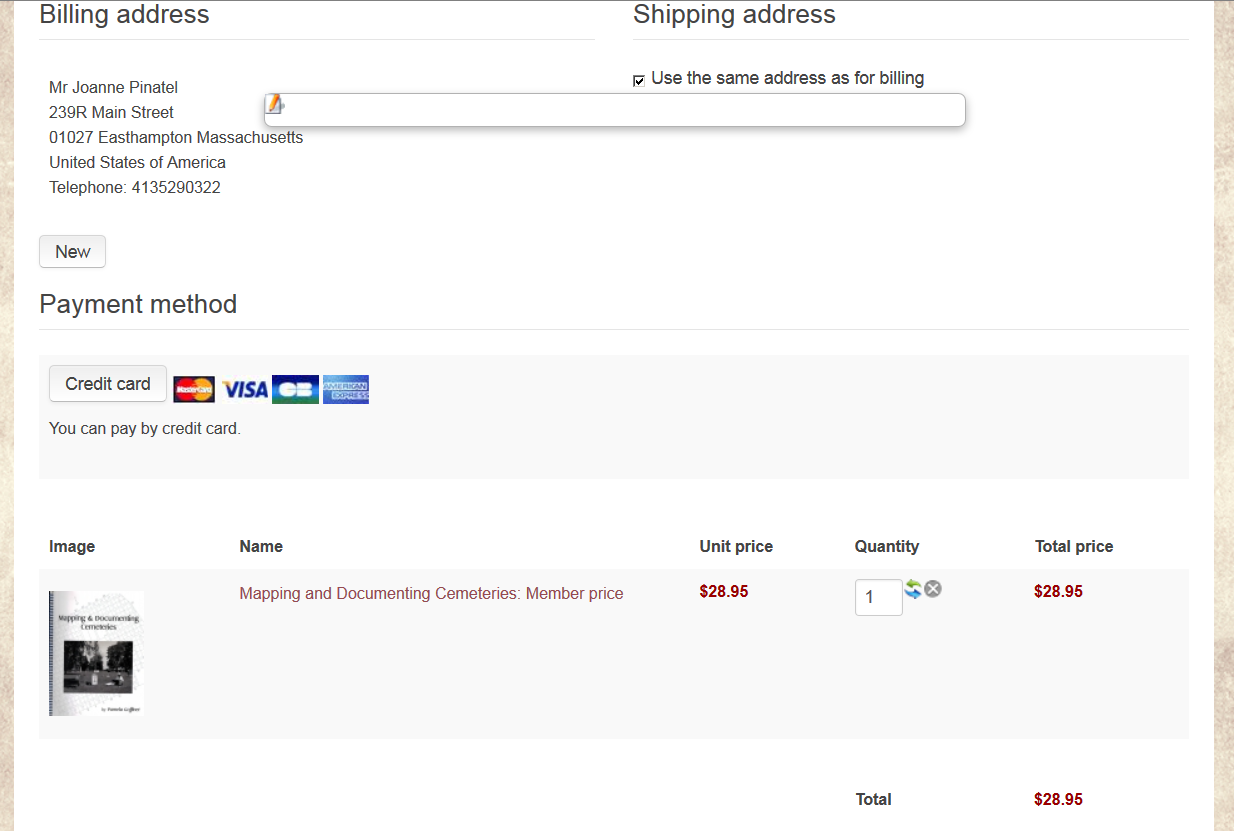The height and width of the screenshot is (831, 1234).
Task: Click the CB card logo
Action: (295, 389)
